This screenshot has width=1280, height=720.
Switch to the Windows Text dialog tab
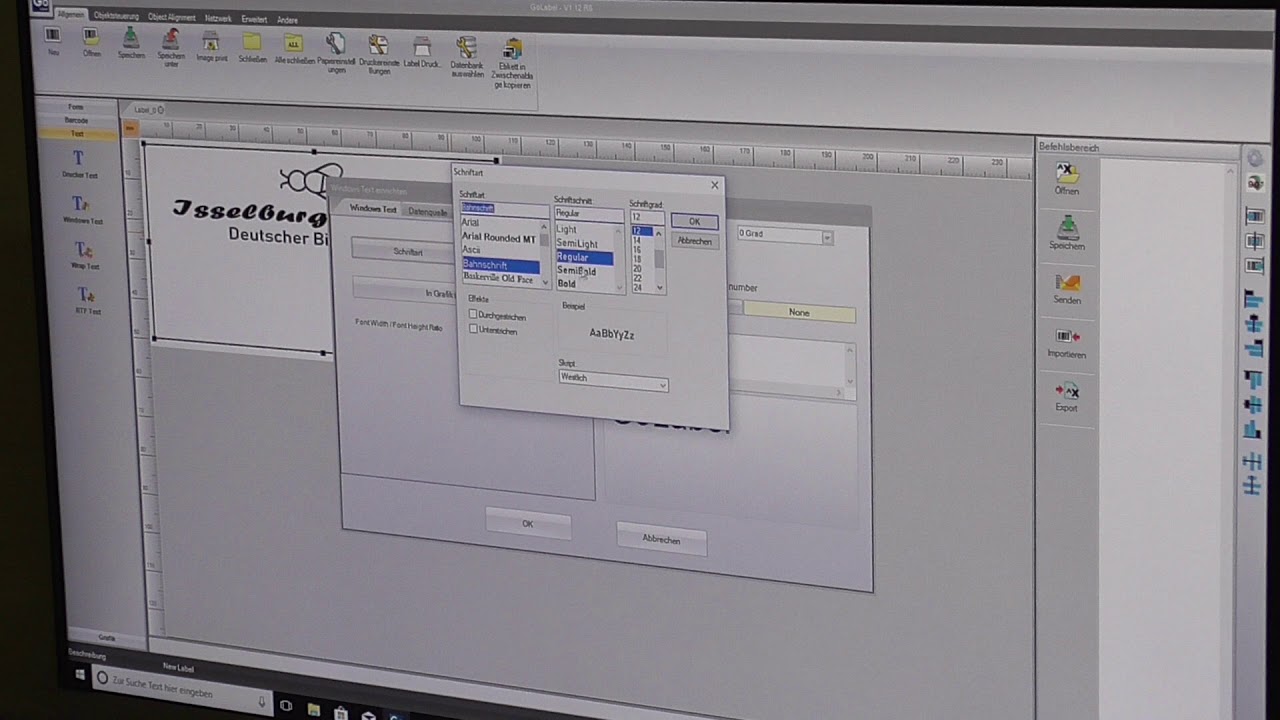tap(373, 209)
